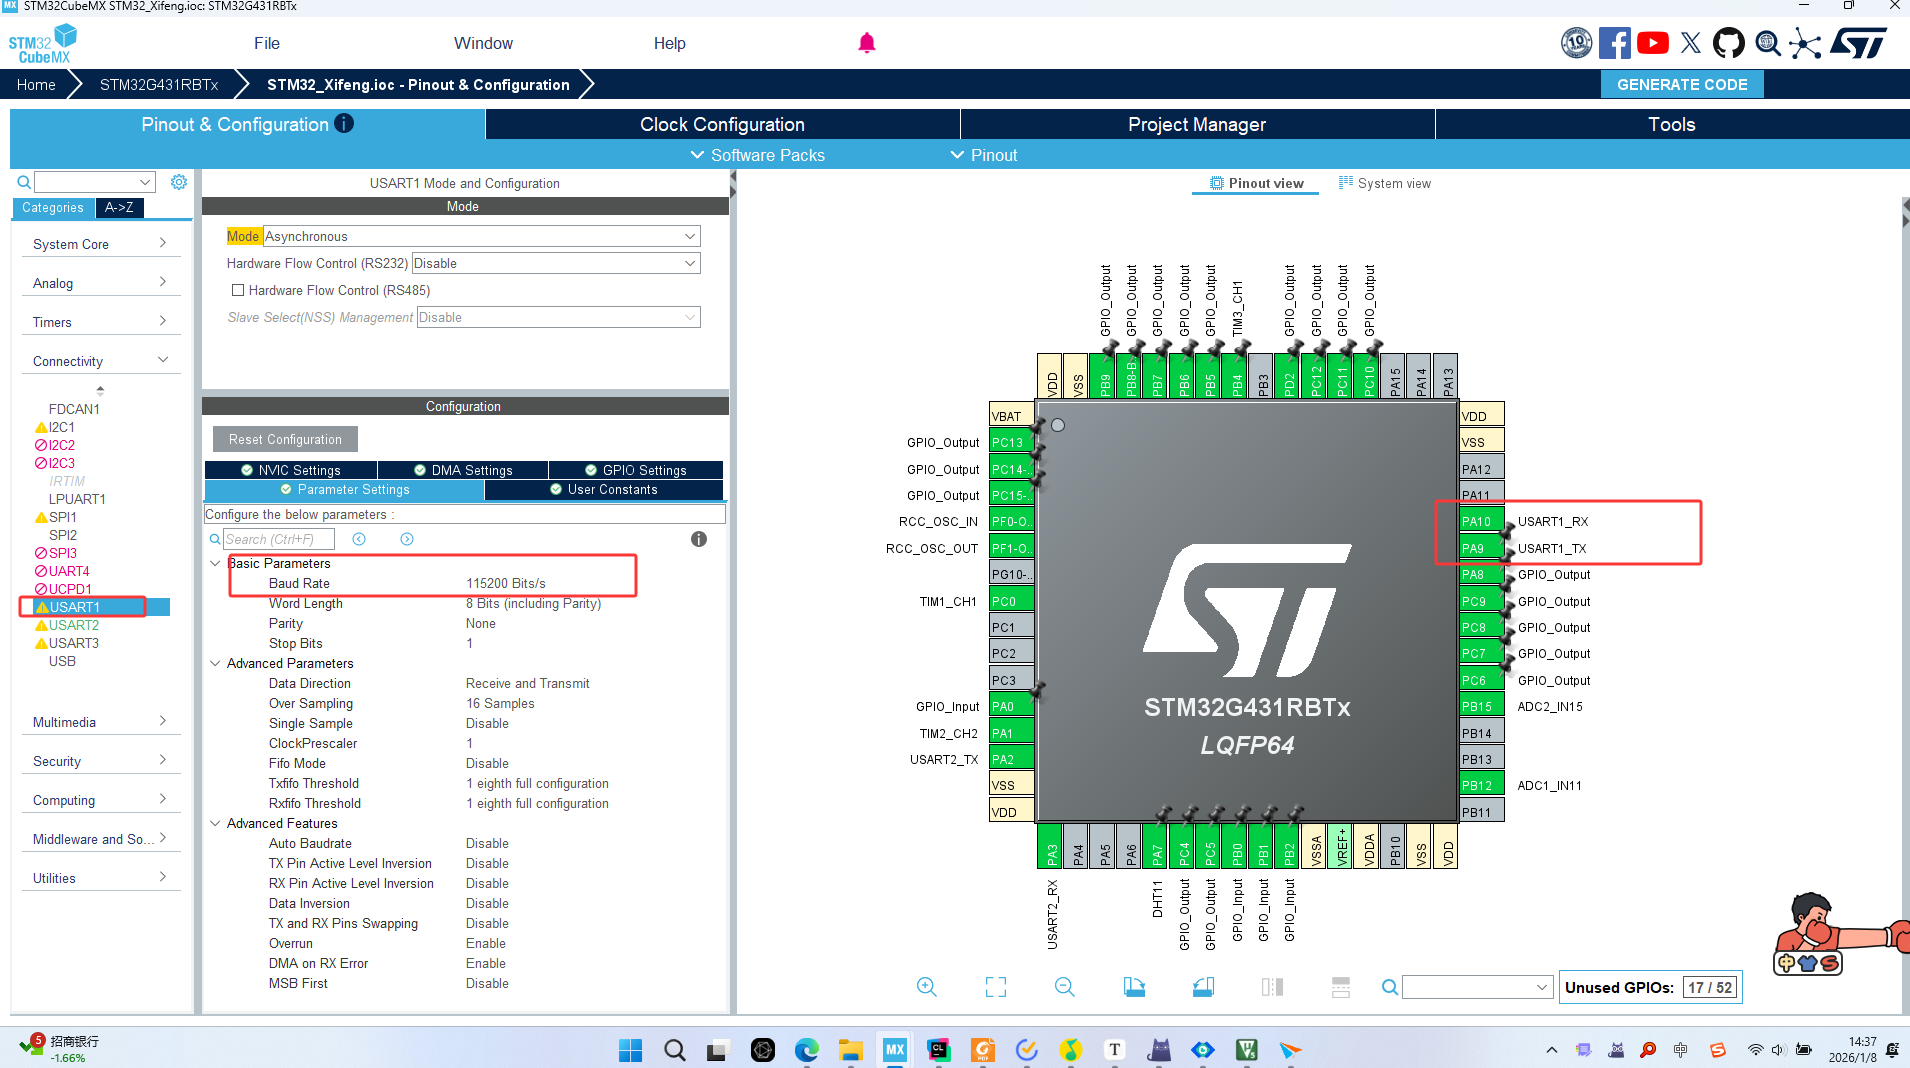Expand the Timers category
The width and height of the screenshot is (1910, 1068).
100,322
